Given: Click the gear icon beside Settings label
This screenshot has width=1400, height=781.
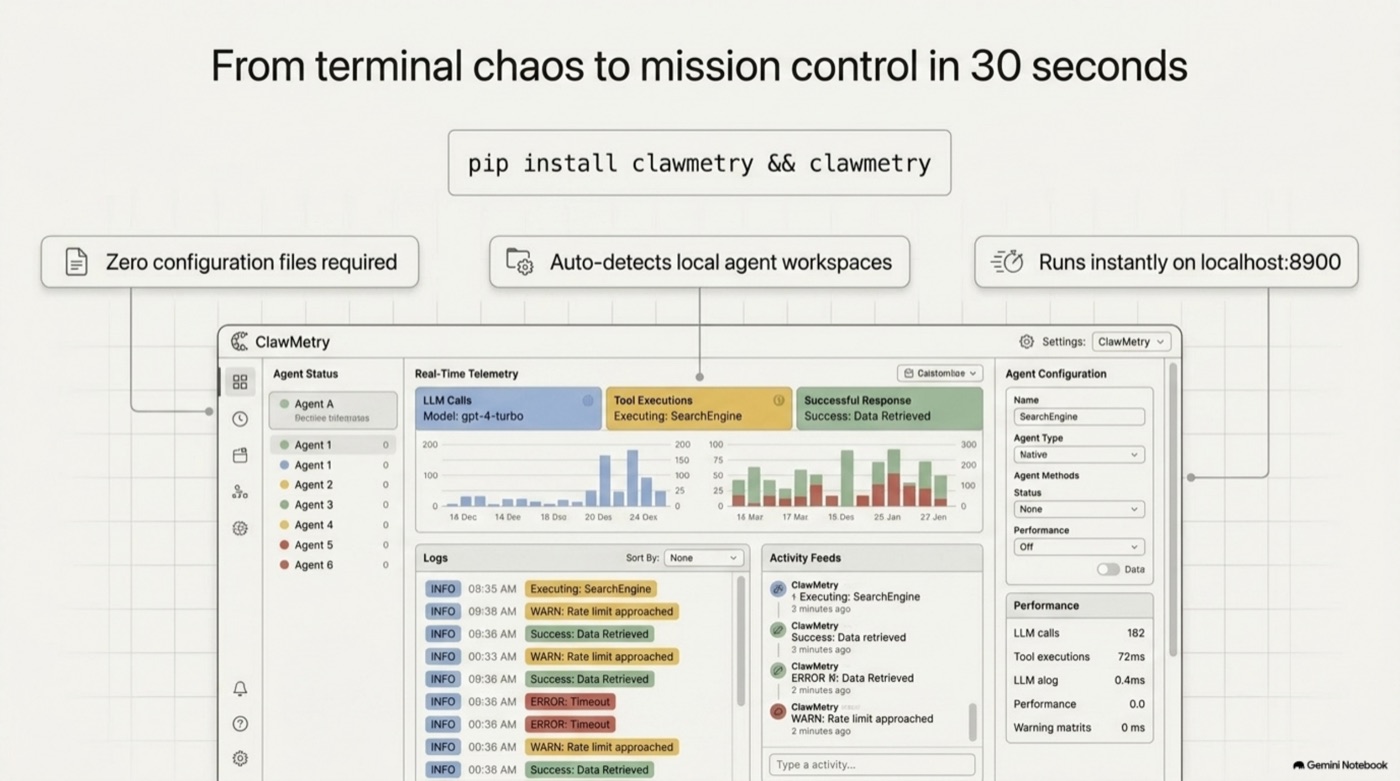Looking at the screenshot, I should 1026,341.
